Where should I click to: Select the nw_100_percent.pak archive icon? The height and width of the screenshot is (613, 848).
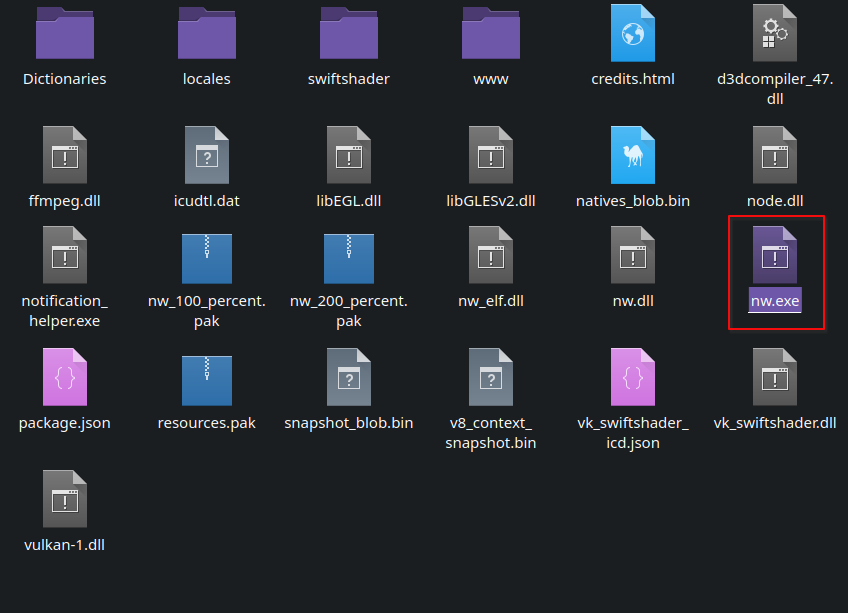[207, 259]
